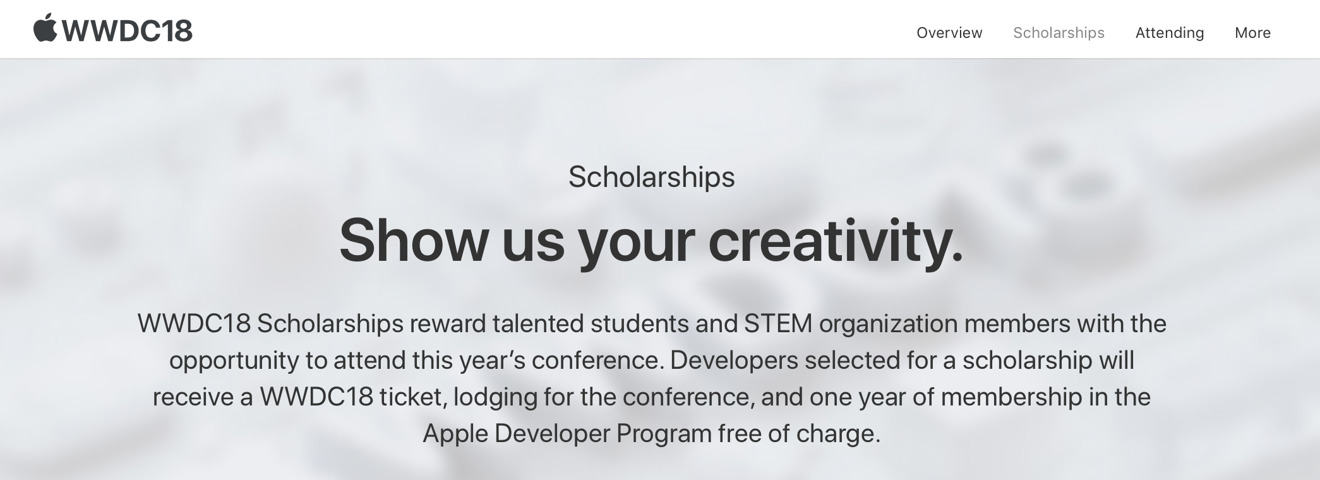Click the 'Show us your creativity.' headline
Viewport: 1320px width, 480px height.
click(651, 241)
